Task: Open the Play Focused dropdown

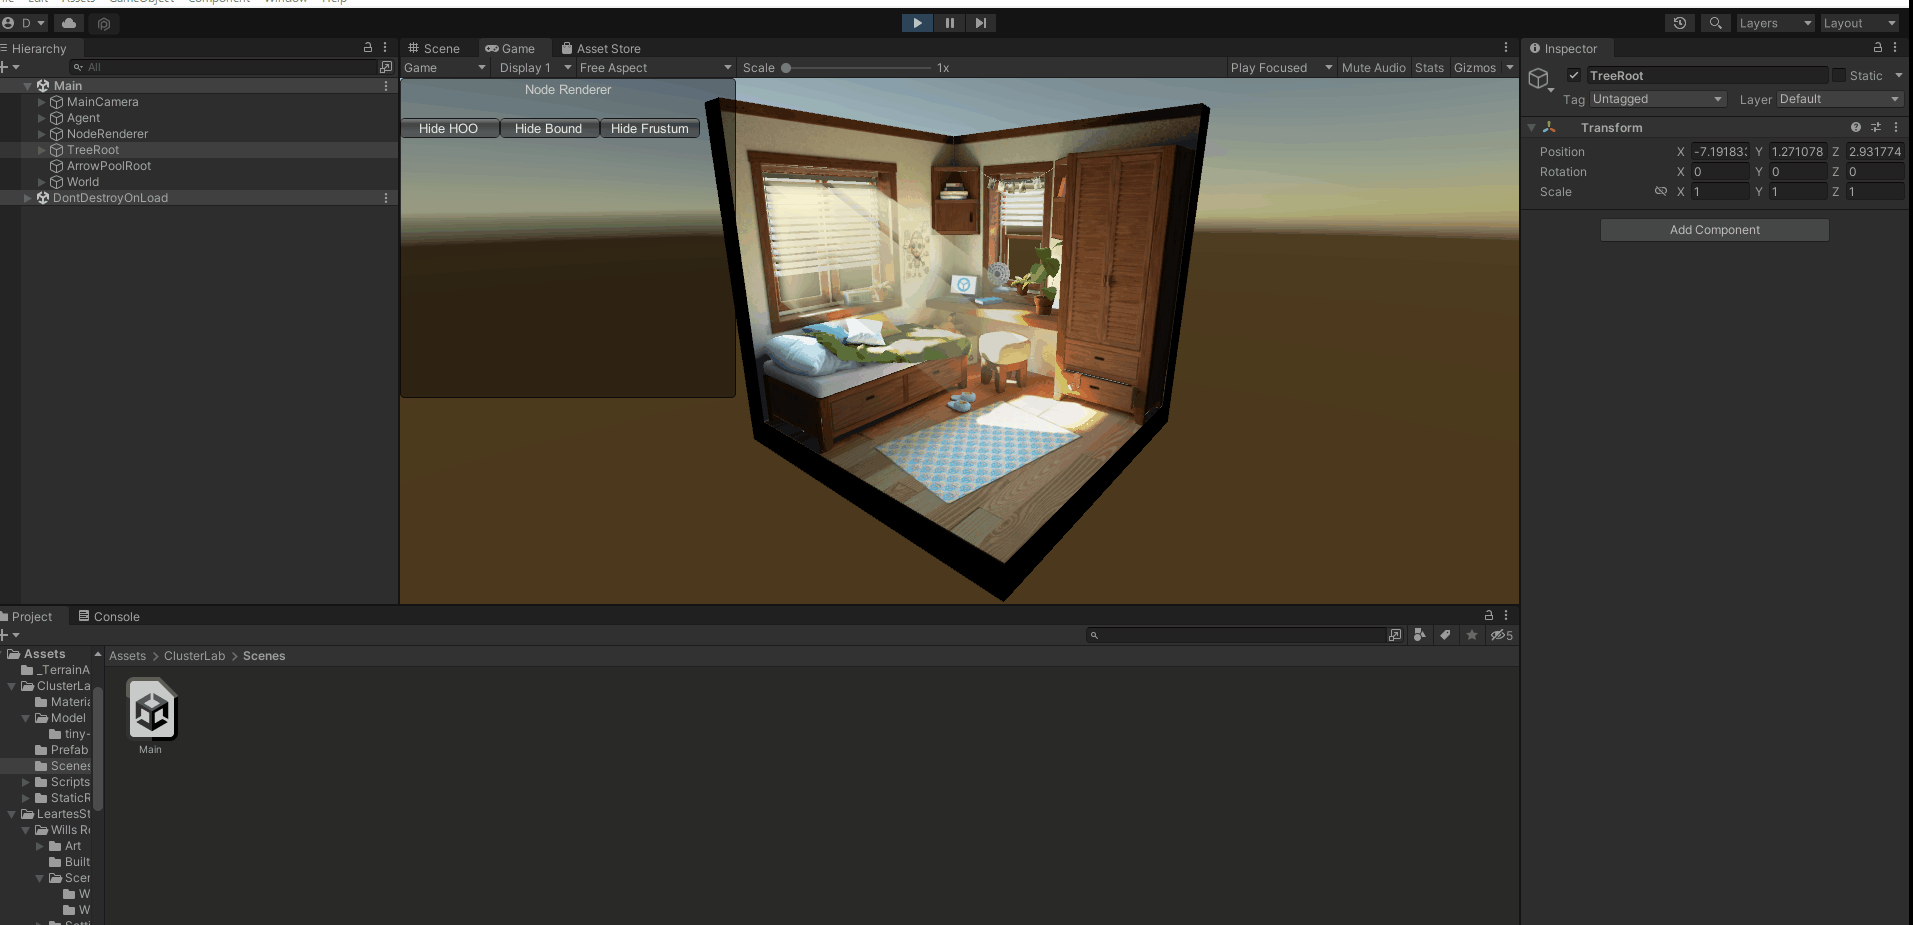Action: tap(1281, 68)
